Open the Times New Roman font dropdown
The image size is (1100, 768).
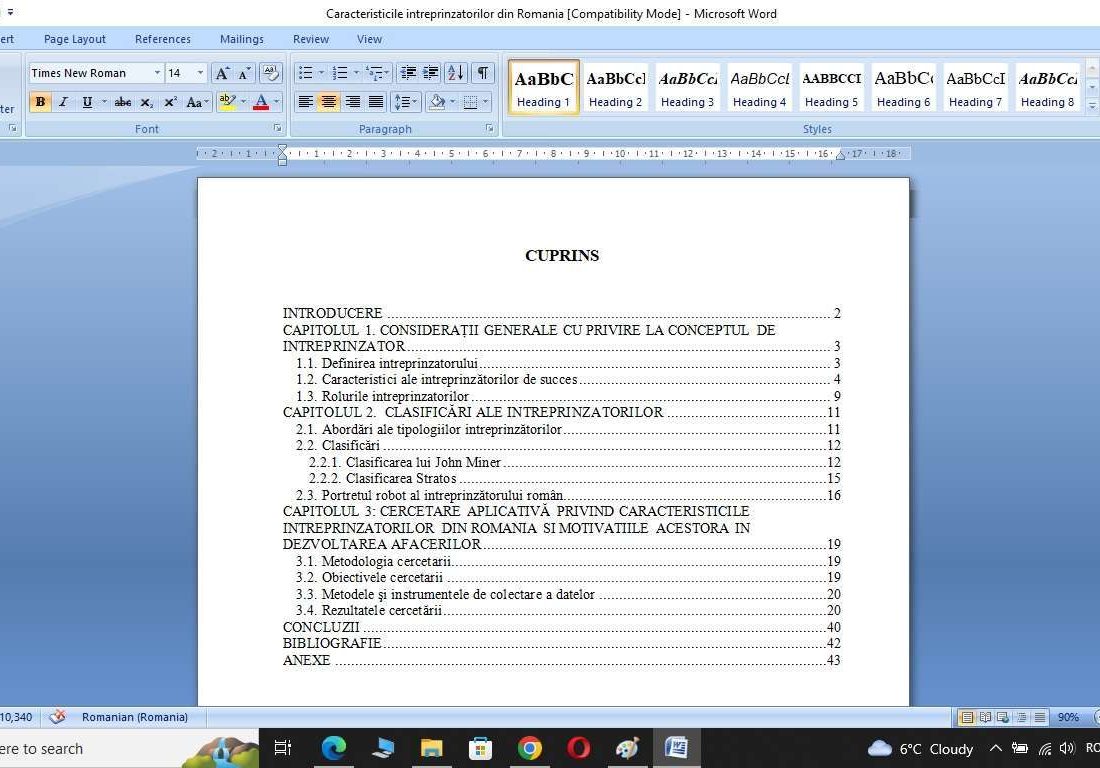[x=157, y=73]
